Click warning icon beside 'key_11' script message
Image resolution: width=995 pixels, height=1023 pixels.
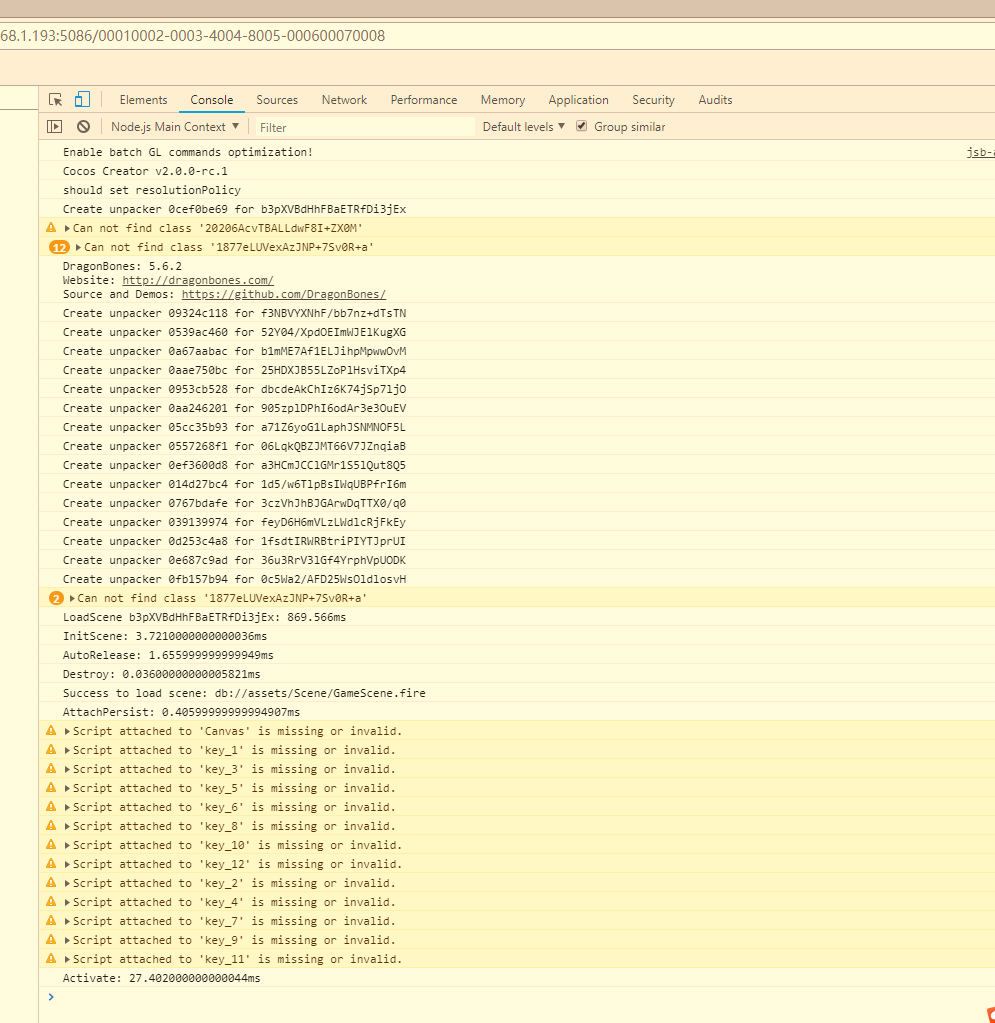pos(52,958)
